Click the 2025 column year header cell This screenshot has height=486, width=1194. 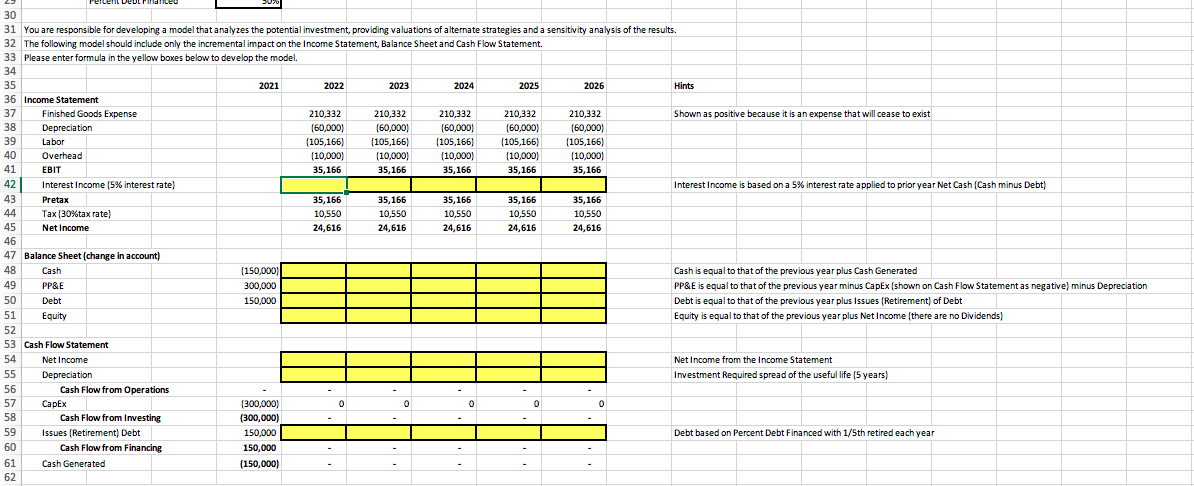pos(509,86)
